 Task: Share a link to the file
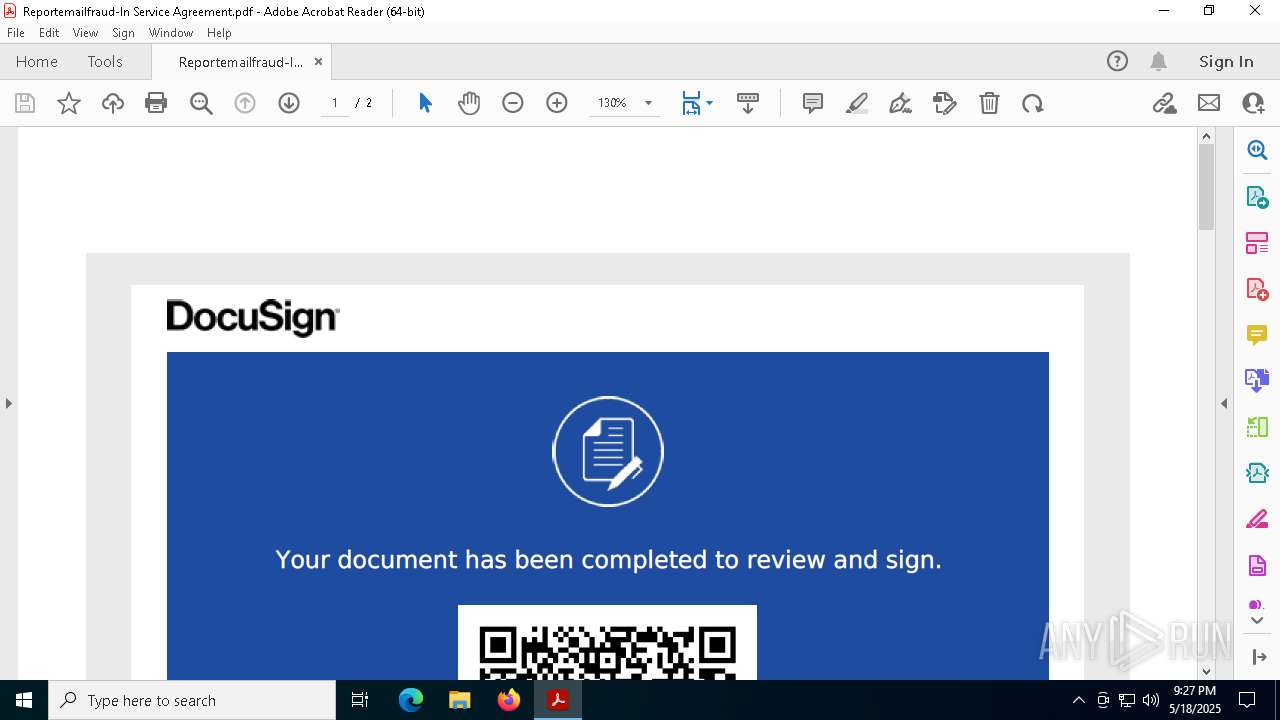(x=1164, y=103)
